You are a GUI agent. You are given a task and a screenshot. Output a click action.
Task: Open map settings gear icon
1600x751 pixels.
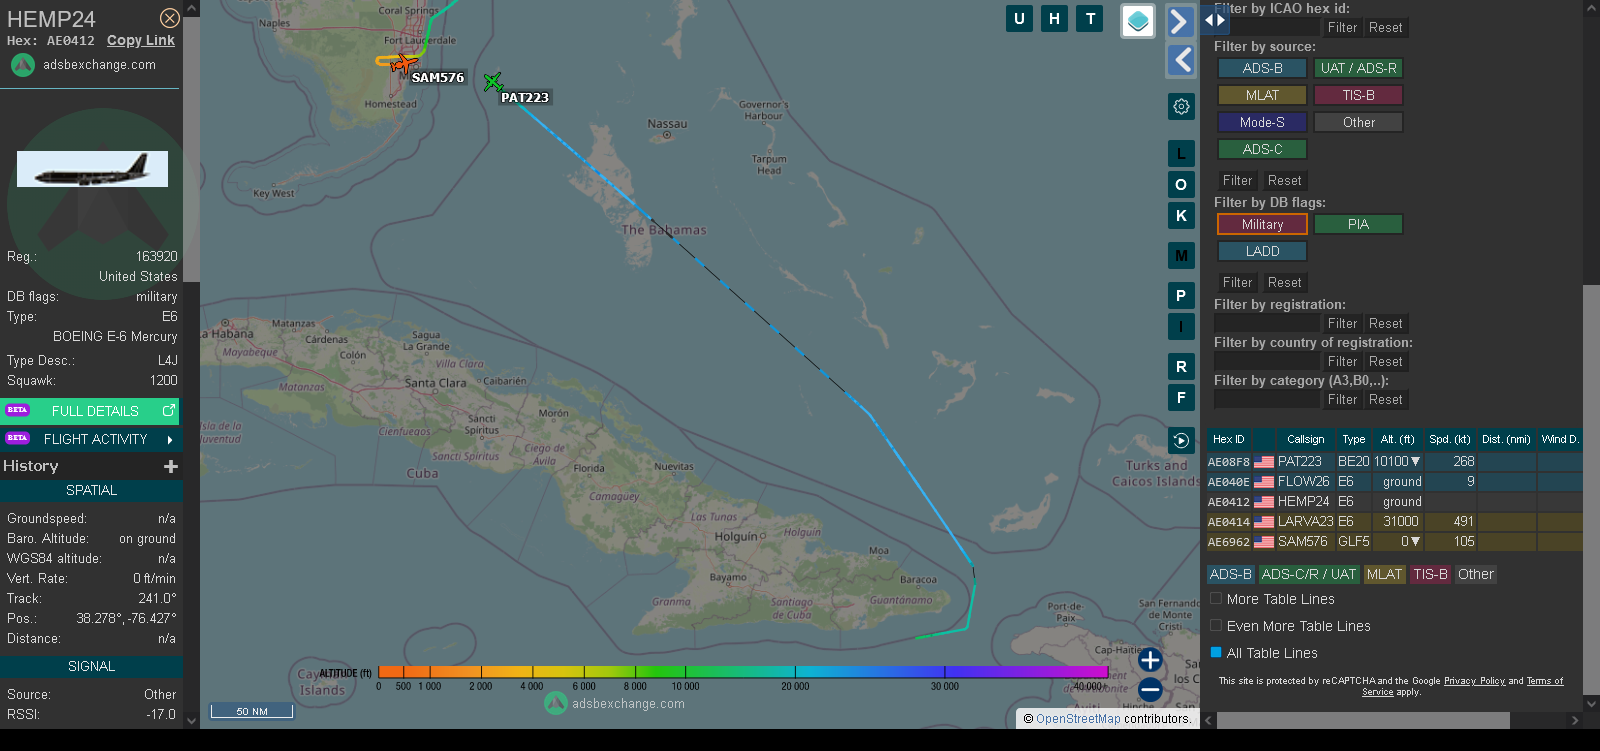[1181, 106]
